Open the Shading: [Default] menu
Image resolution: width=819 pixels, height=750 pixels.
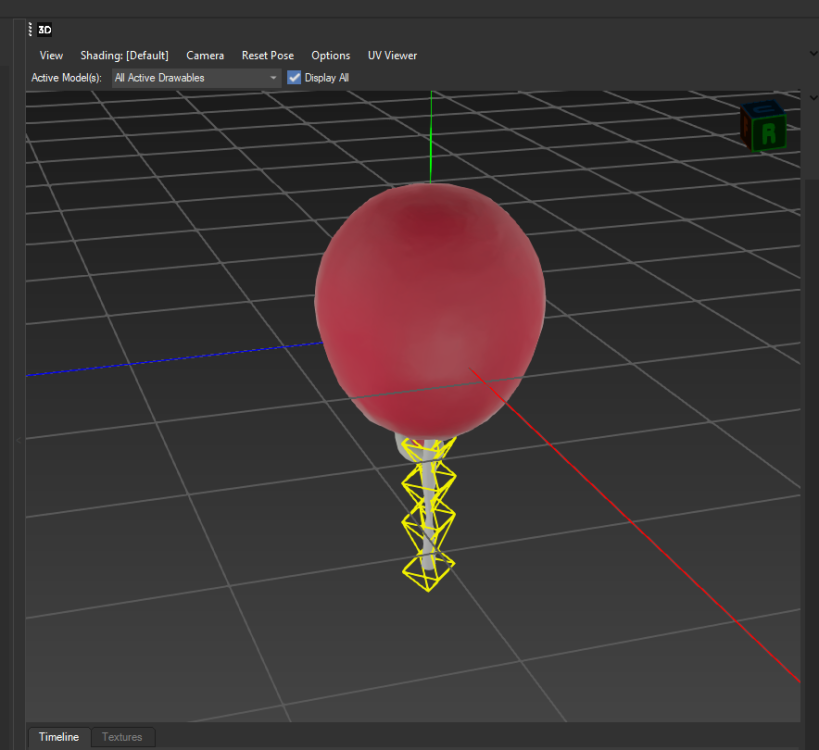tap(124, 55)
